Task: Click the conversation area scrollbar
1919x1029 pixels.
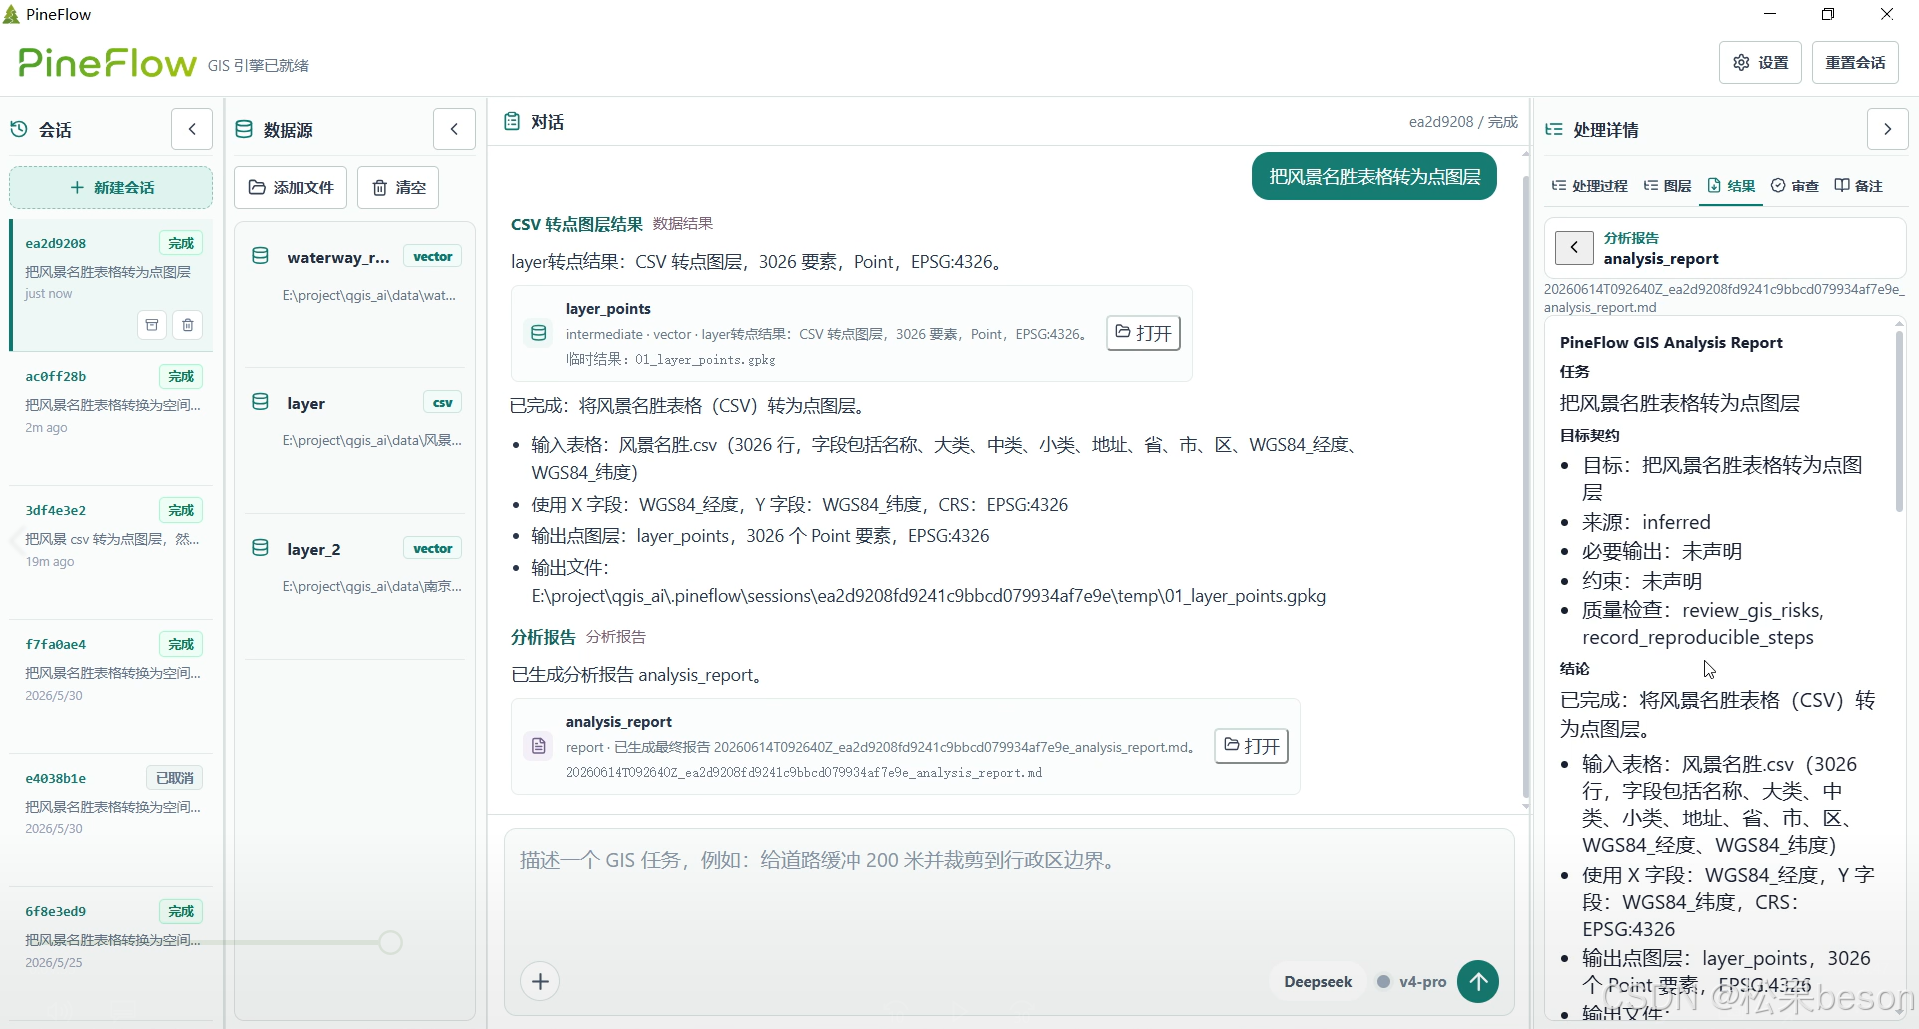Action: point(1525,487)
